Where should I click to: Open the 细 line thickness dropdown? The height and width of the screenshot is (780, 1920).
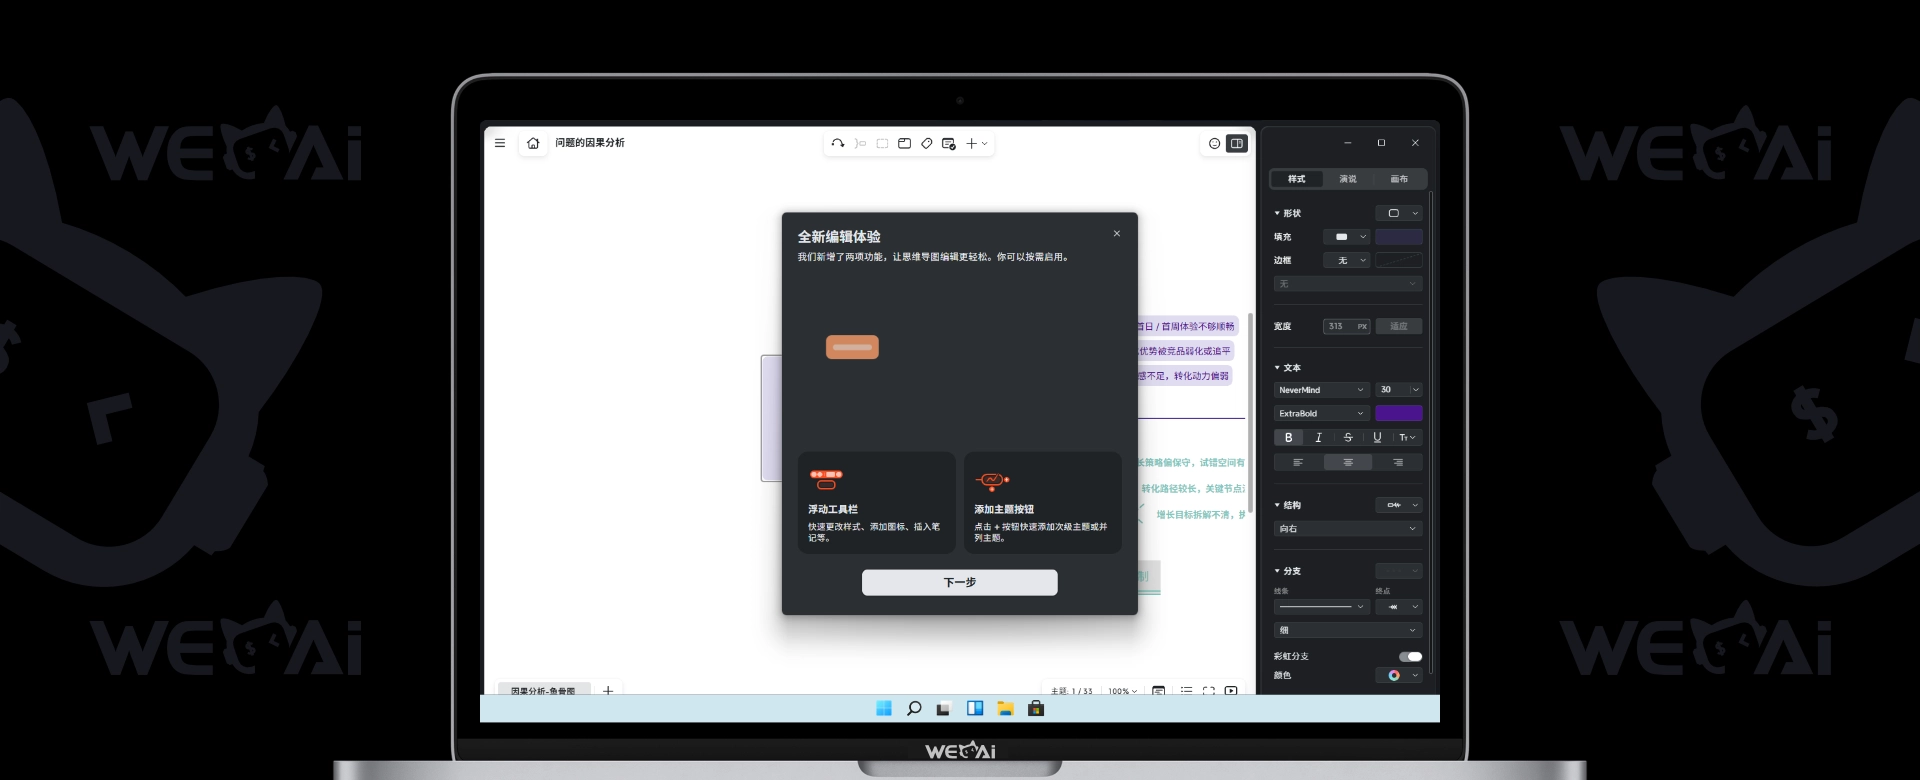[1348, 630]
